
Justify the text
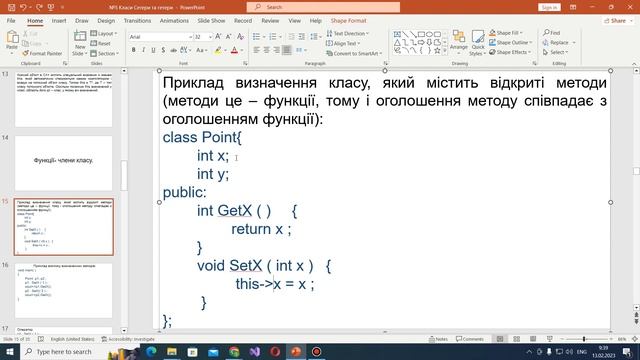pos(287,50)
